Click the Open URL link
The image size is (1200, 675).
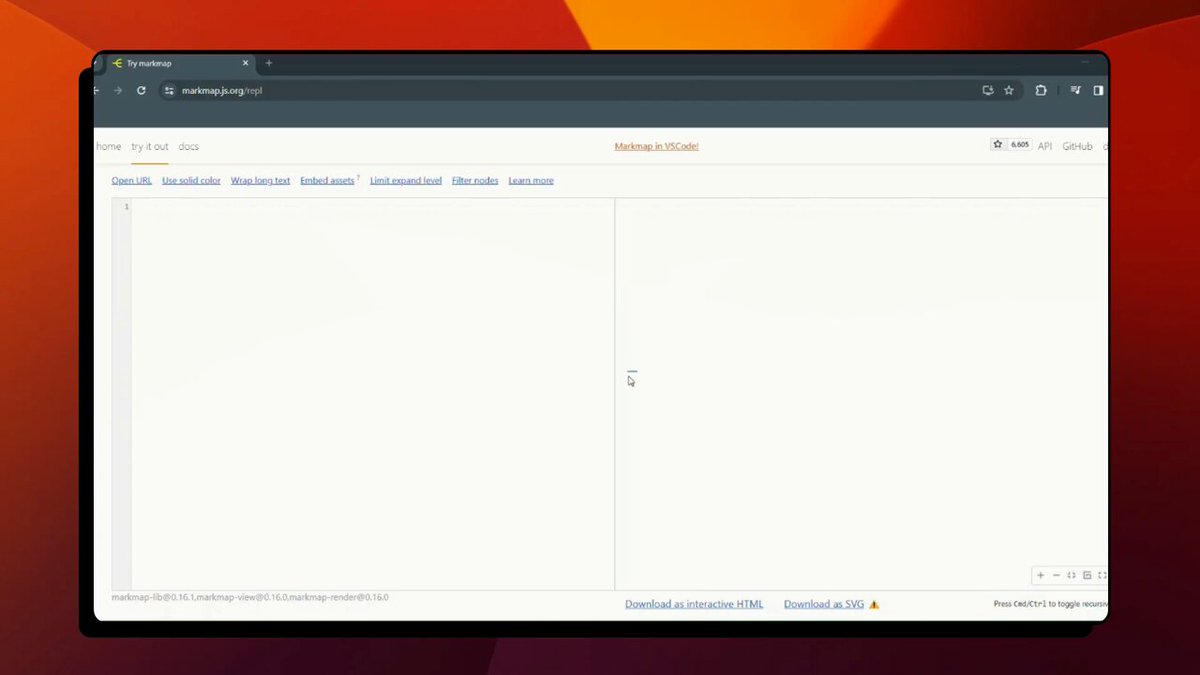pyautogui.click(x=132, y=180)
